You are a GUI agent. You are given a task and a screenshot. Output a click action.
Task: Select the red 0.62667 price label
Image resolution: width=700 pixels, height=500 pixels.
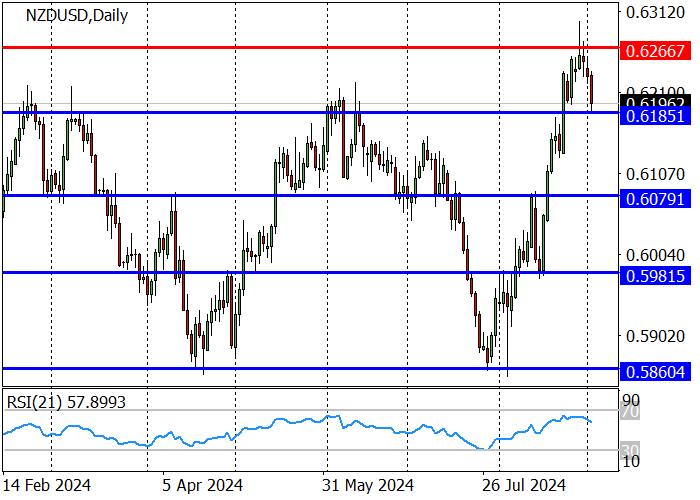655,51
